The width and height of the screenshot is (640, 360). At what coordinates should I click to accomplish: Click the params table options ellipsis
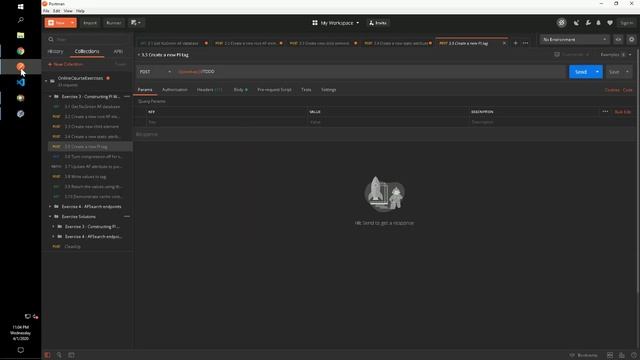tap(605, 111)
